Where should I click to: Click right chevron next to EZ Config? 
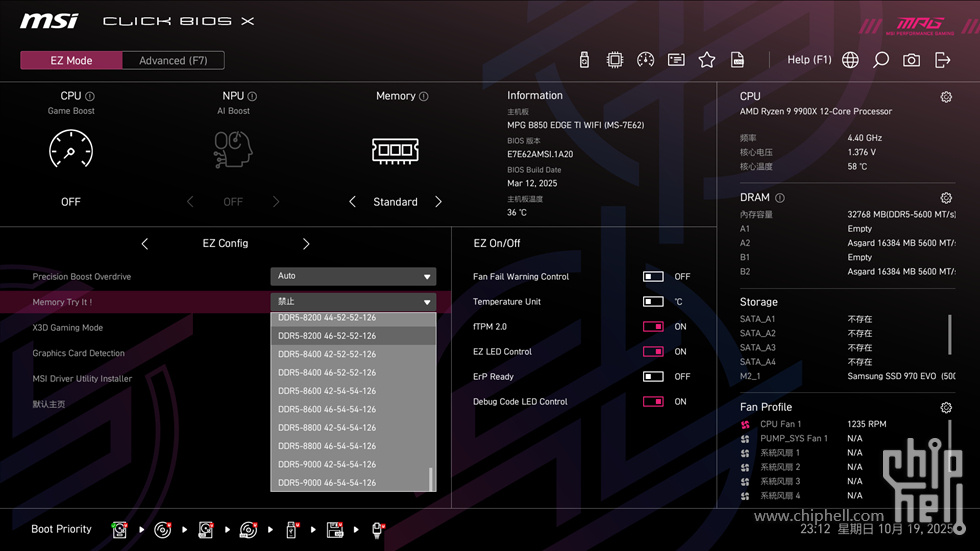pyautogui.click(x=306, y=244)
